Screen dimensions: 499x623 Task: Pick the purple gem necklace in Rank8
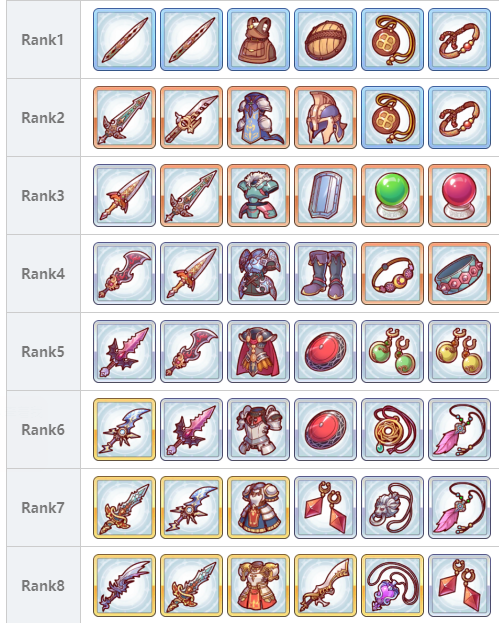click(393, 586)
